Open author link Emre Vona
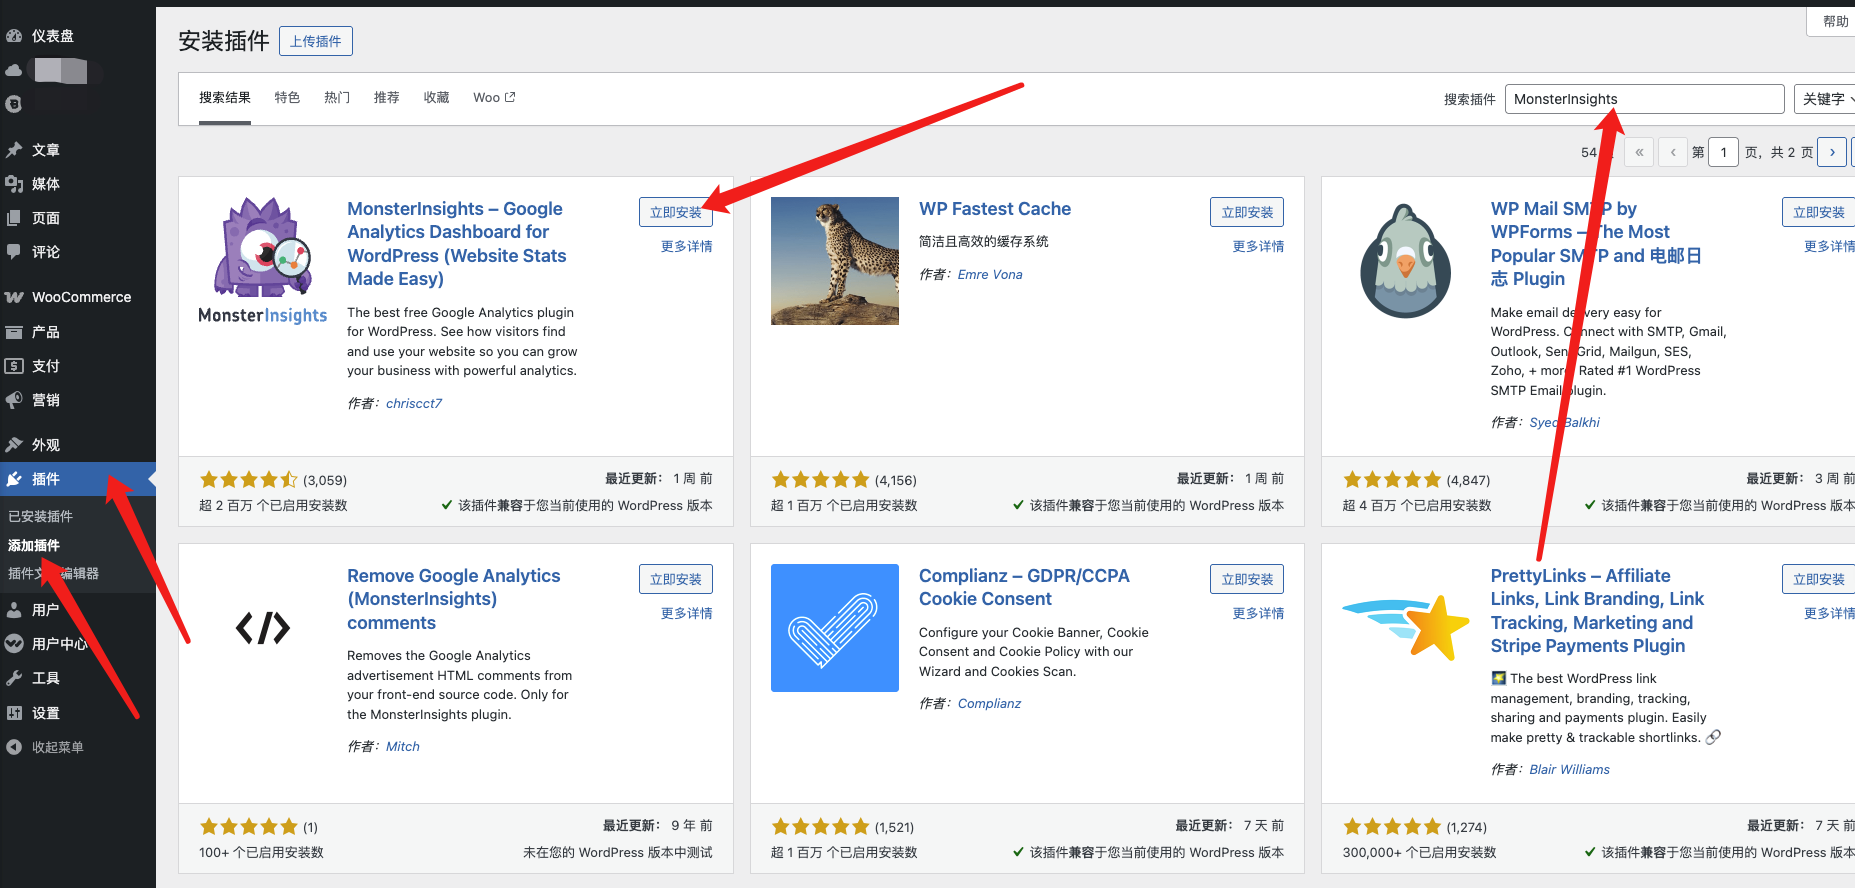 (990, 274)
